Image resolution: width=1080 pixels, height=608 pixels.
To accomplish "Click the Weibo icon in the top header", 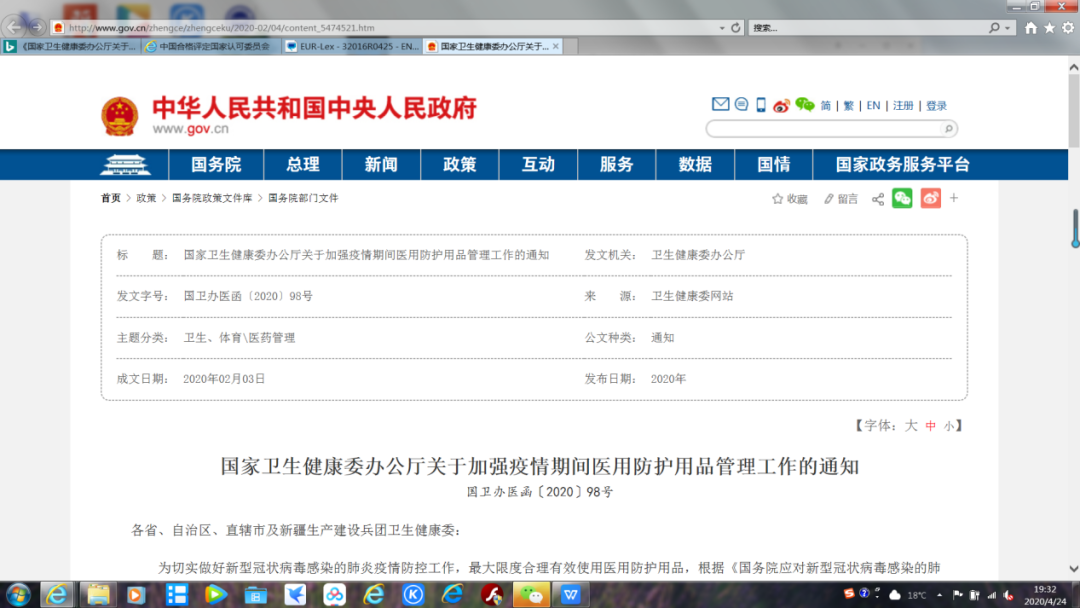I will (784, 104).
